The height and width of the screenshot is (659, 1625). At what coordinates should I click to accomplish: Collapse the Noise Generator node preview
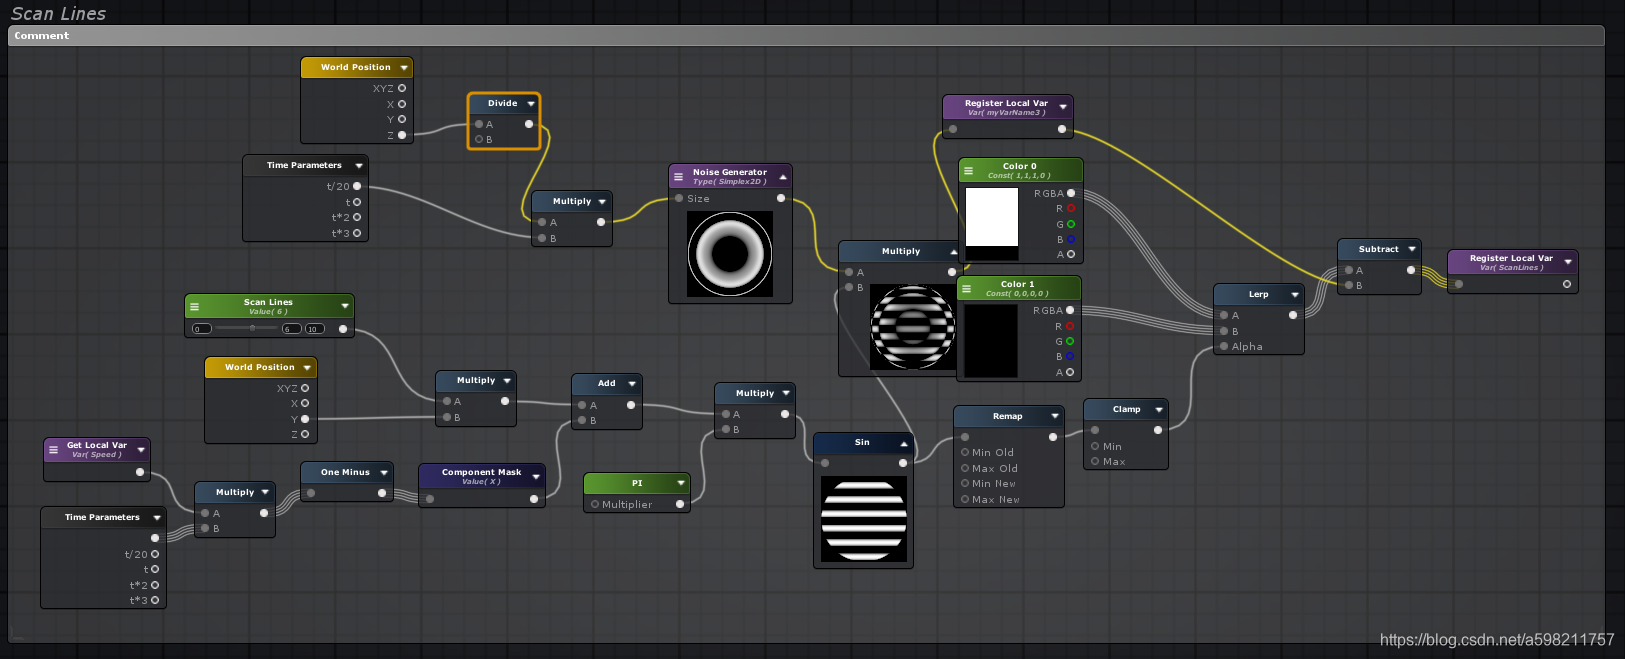click(783, 177)
